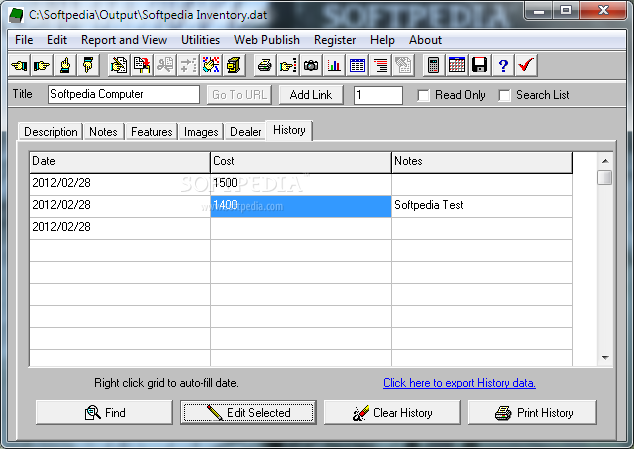Select the third row date 2012/02/28

click(120, 228)
